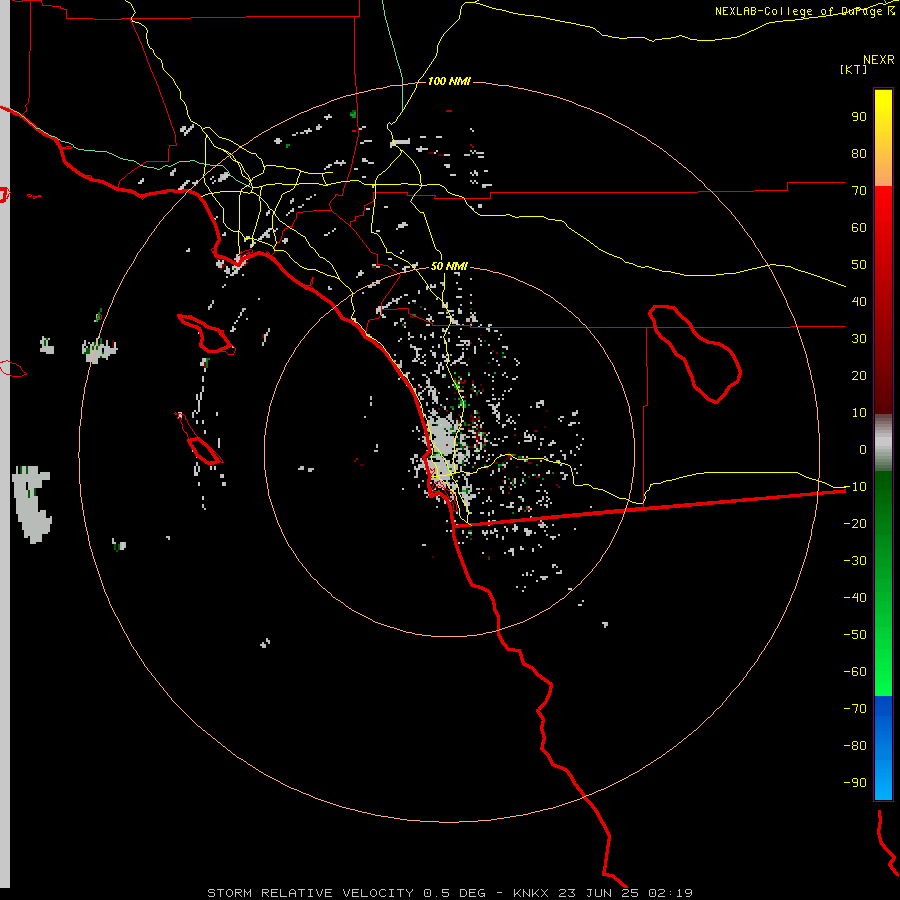Click the "KNKX" station ID in the caption
Image resolution: width=900 pixels, height=900 pixels.
pos(531,893)
